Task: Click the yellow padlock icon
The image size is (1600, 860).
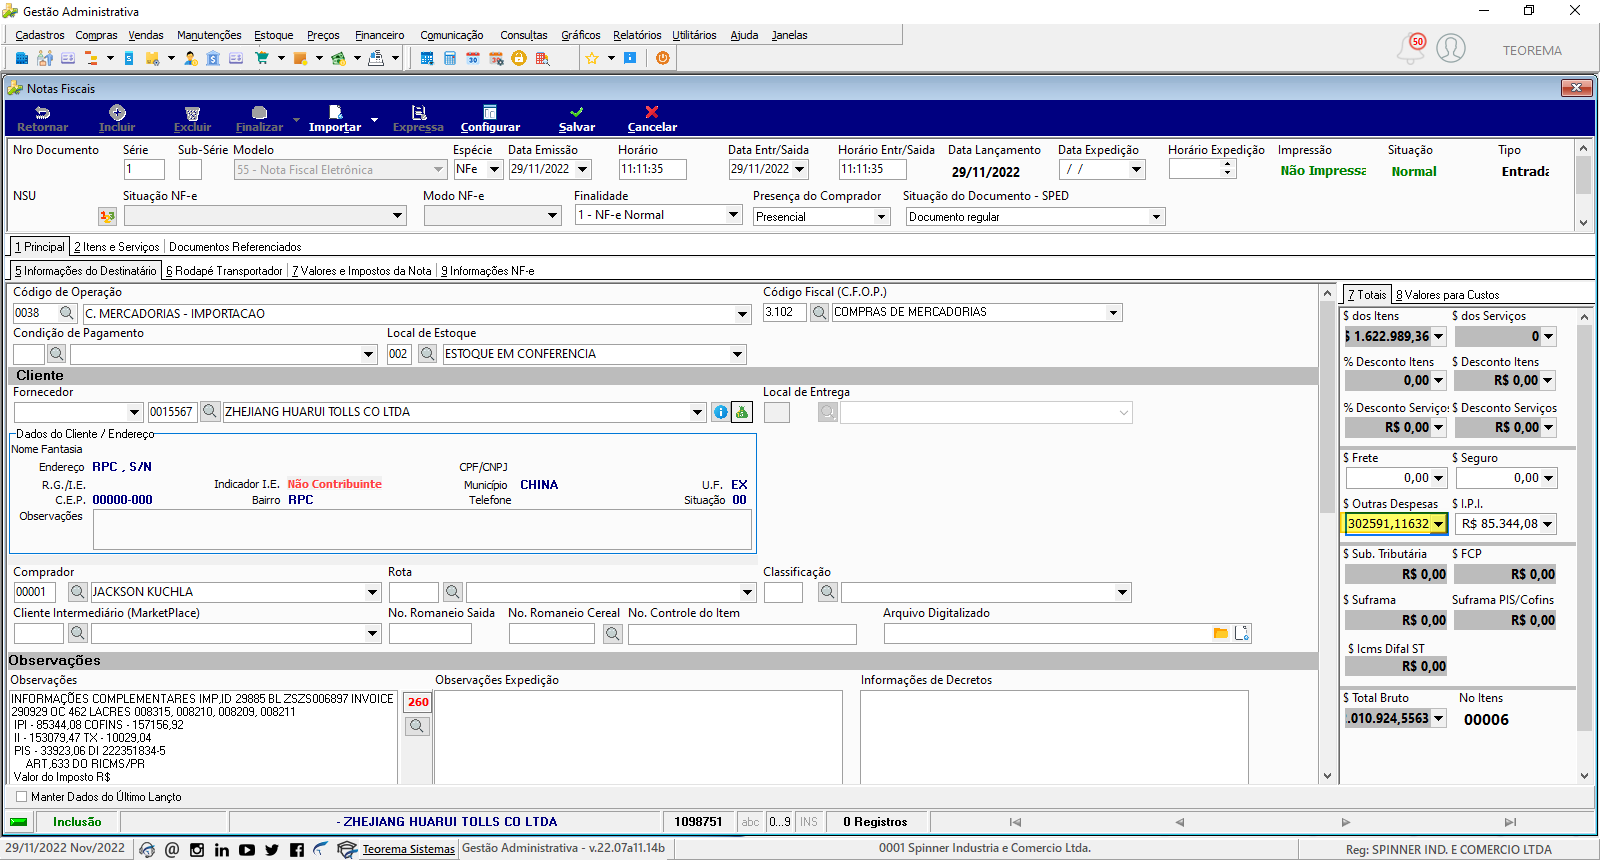Action: click(x=519, y=58)
